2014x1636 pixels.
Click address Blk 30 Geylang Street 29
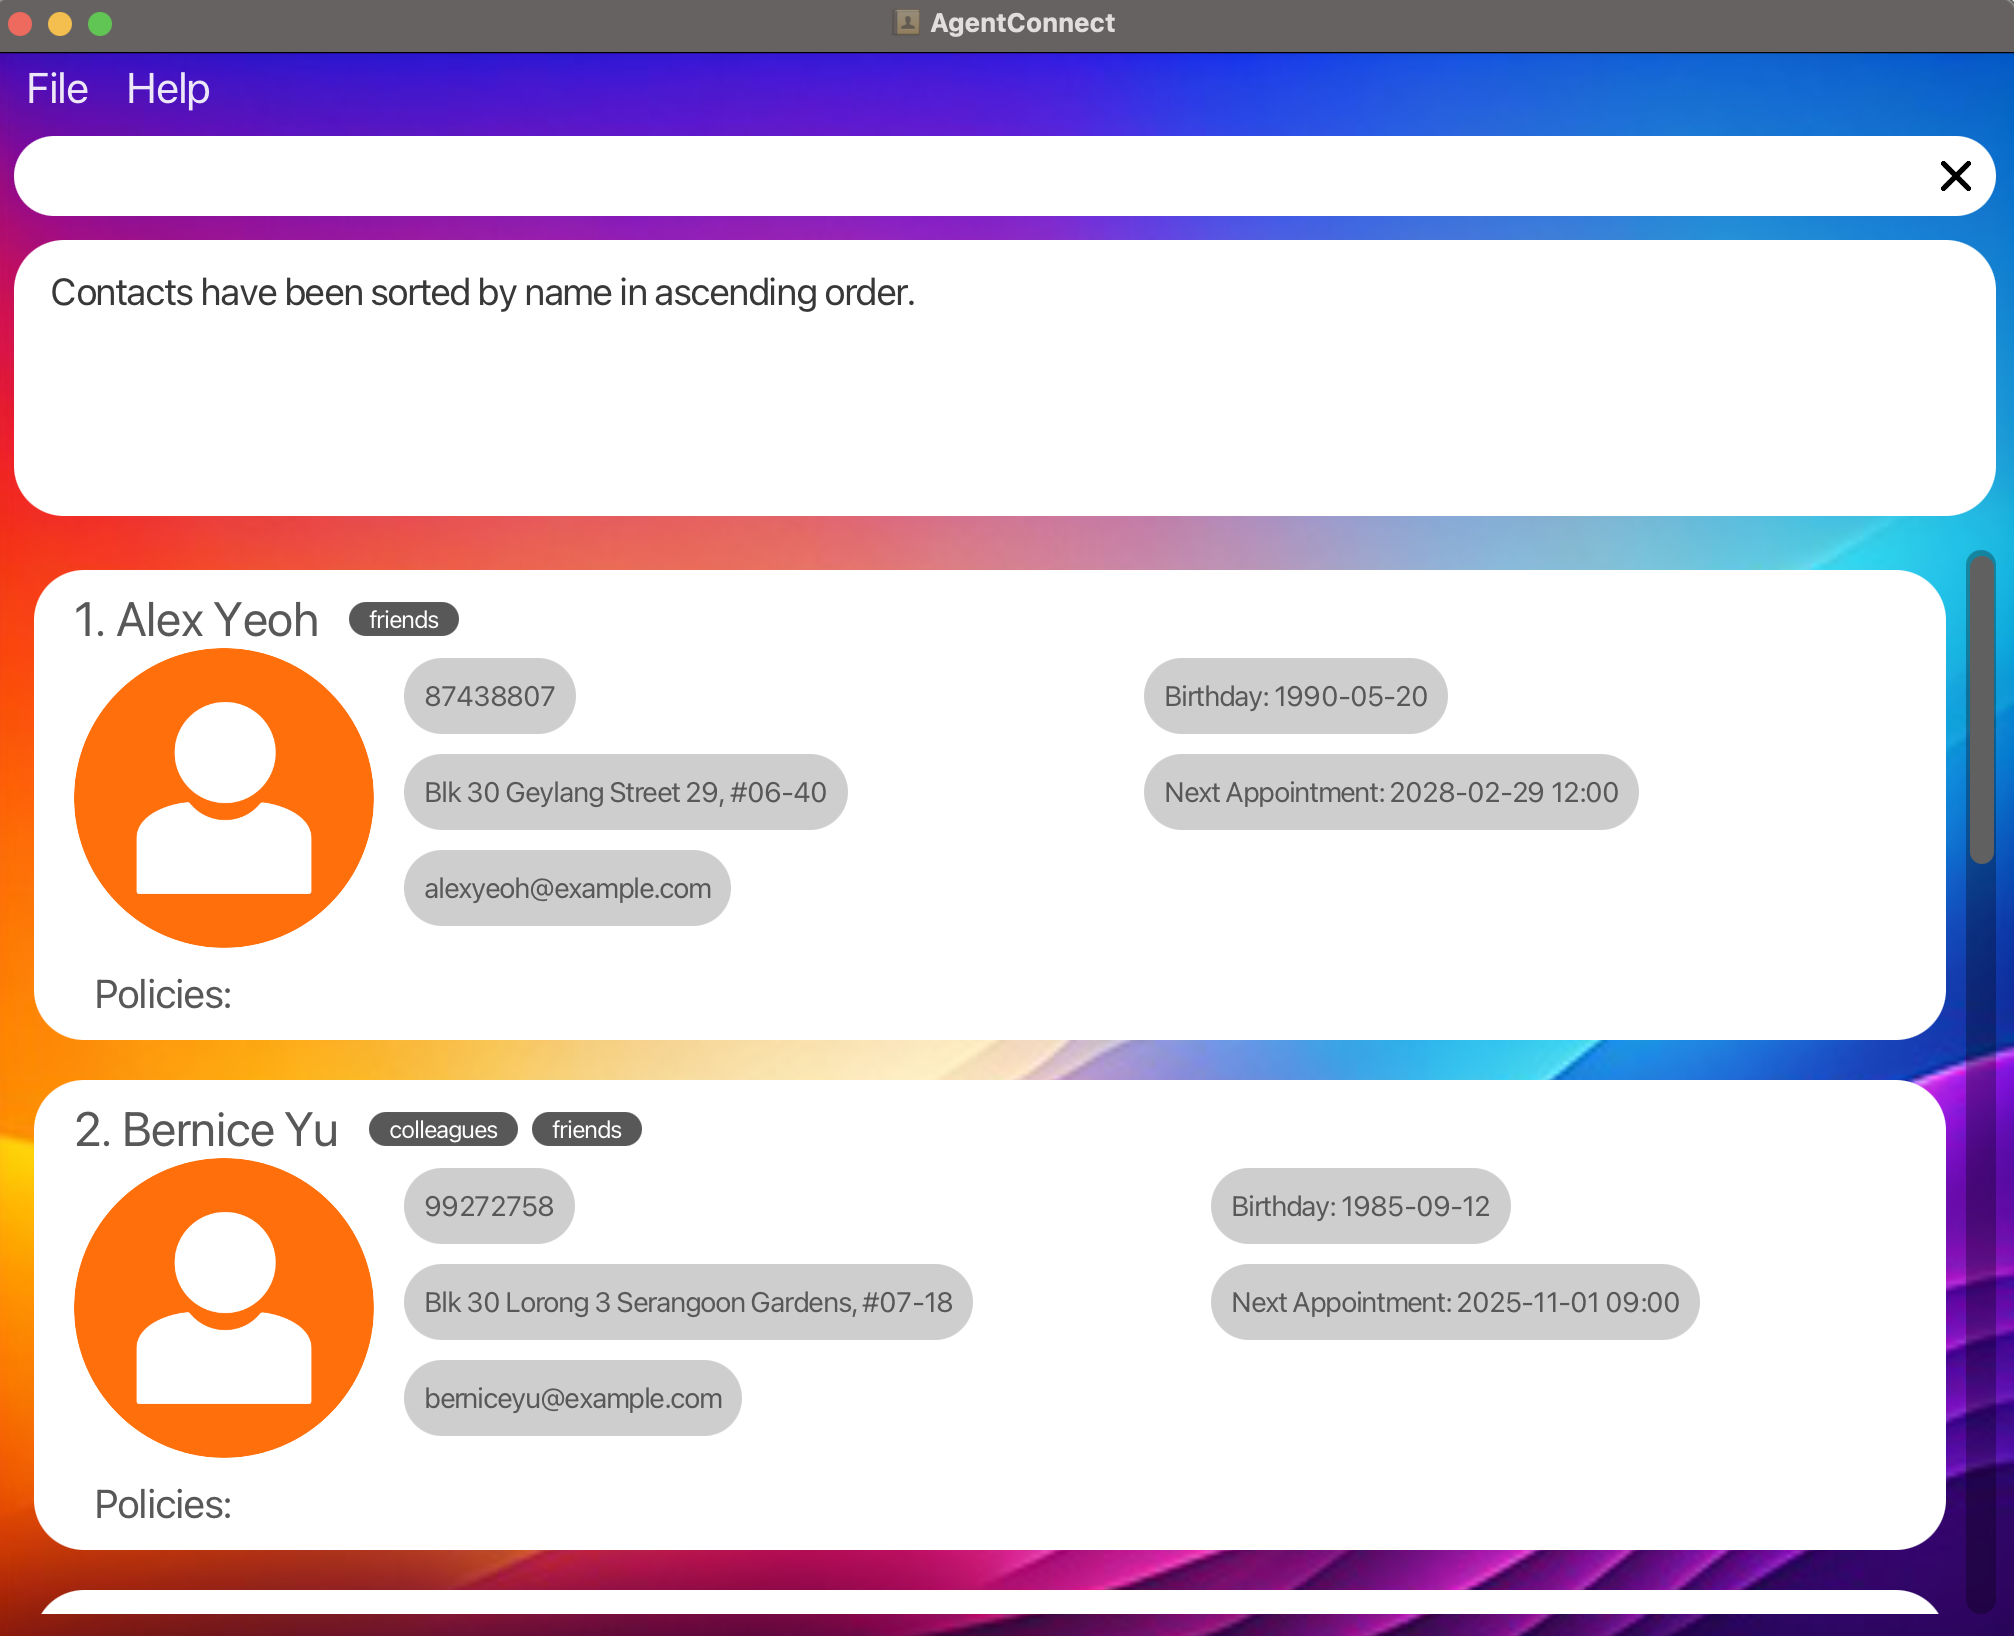point(625,792)
